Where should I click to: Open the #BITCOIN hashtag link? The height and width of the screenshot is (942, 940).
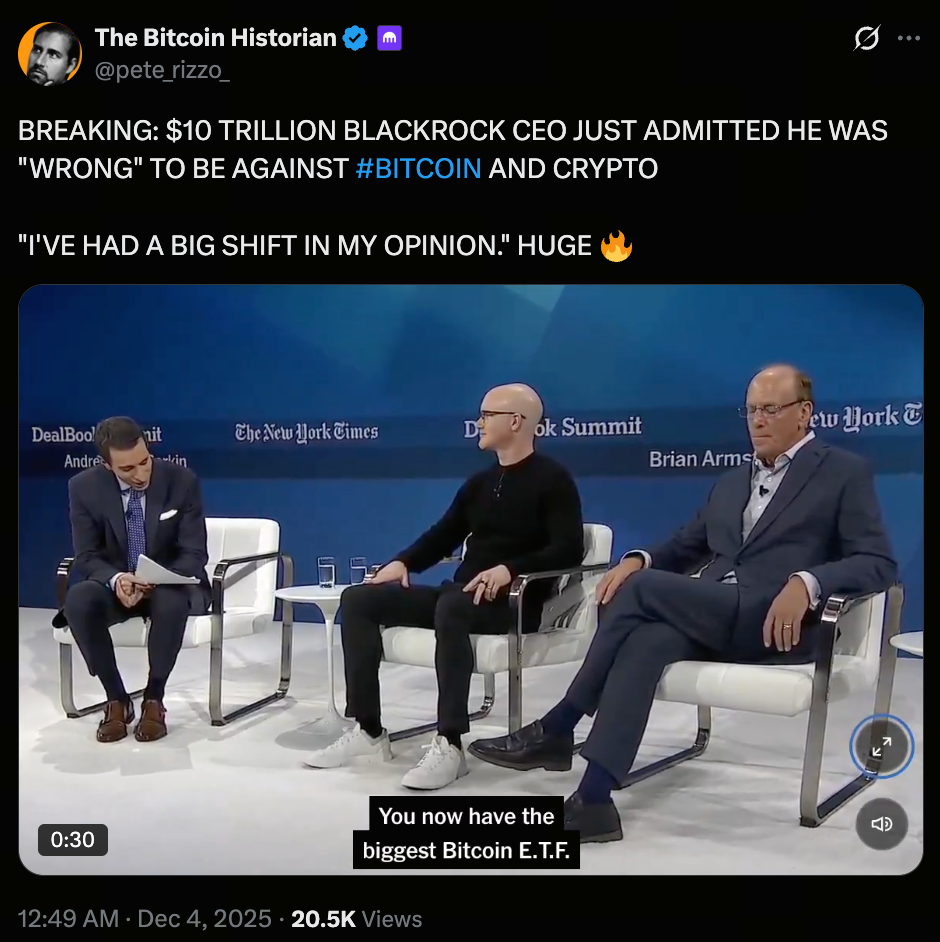point(419,169)
